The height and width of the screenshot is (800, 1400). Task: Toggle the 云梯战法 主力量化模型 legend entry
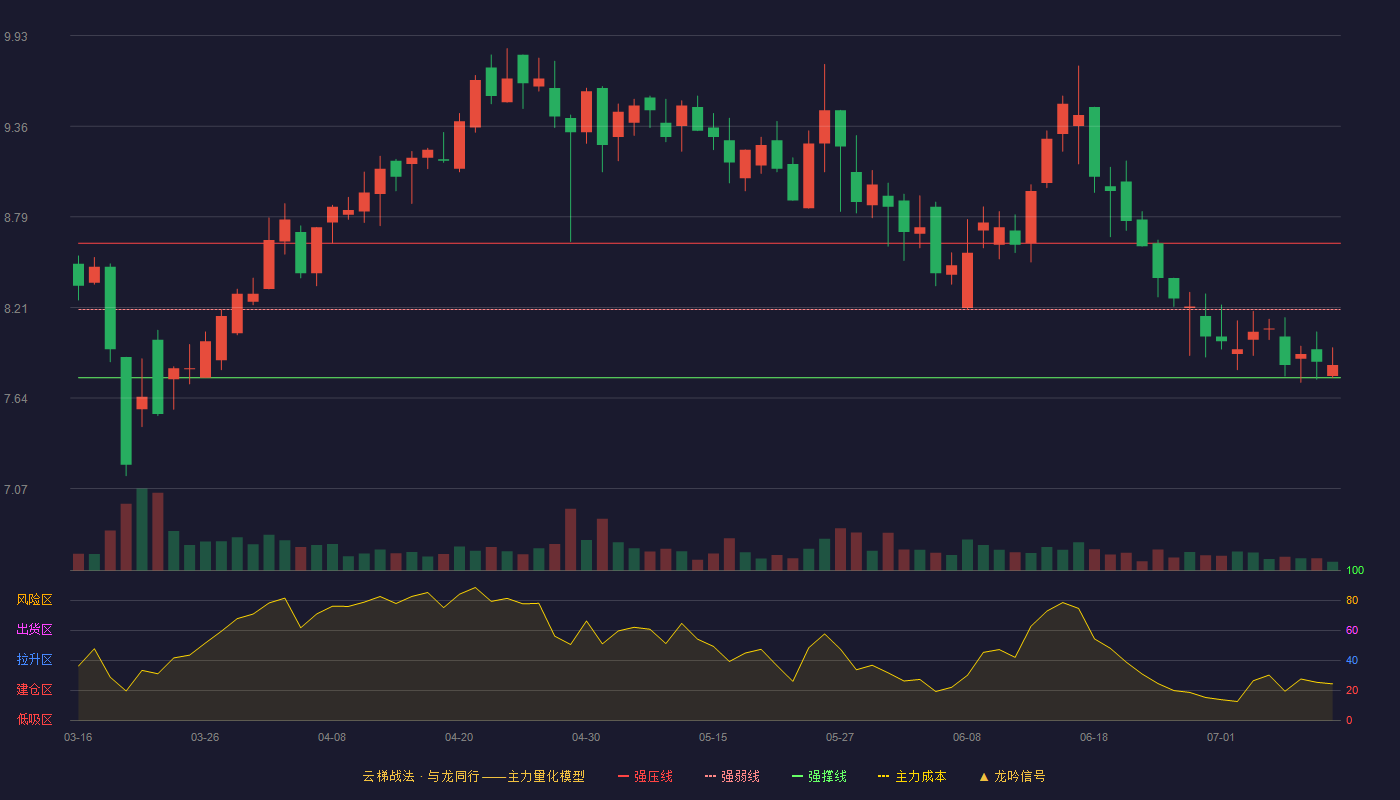tap(473, 776)
